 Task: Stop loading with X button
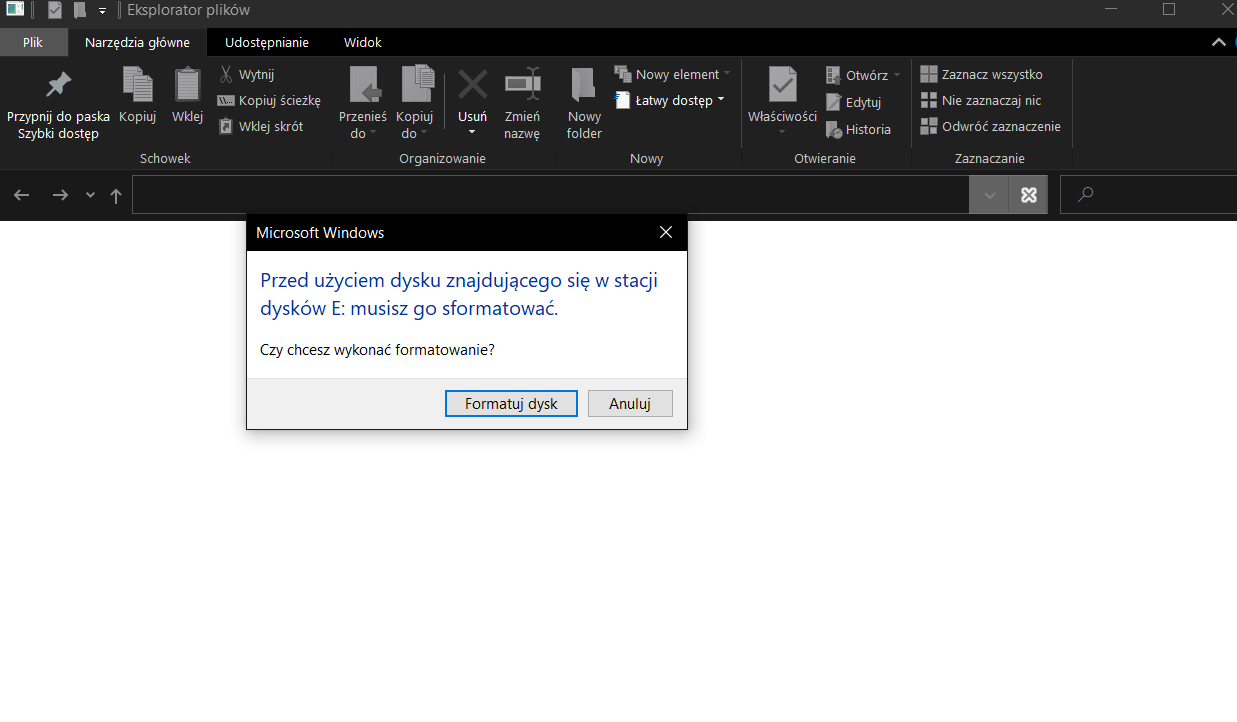coord(1029,195)
